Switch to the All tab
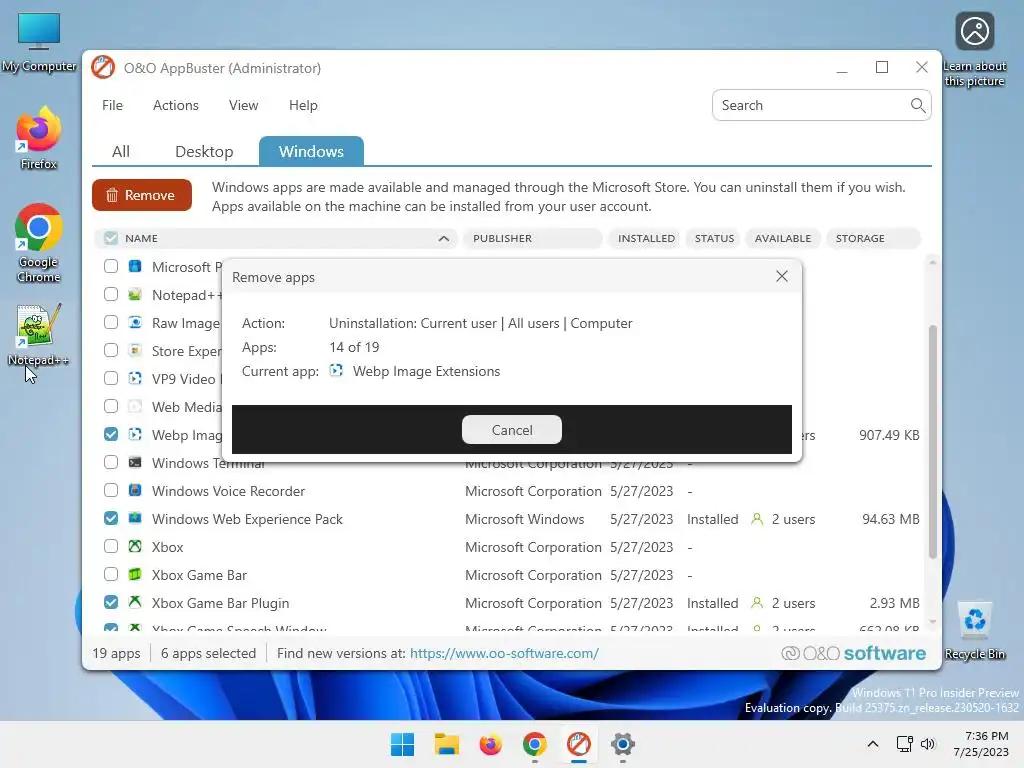The width and height of the screenshot is (1024, 768). click(x=121, y=152)
